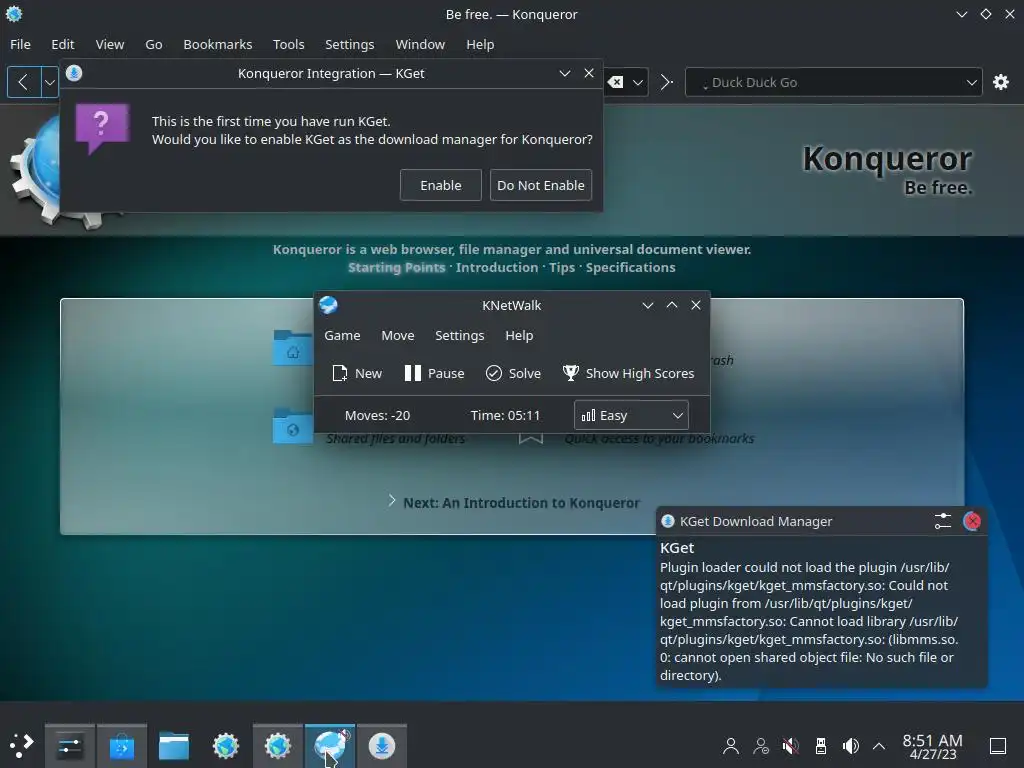Open Konqueror's View menu
The height and width of the screenshot is (768, 1024).
110,44
